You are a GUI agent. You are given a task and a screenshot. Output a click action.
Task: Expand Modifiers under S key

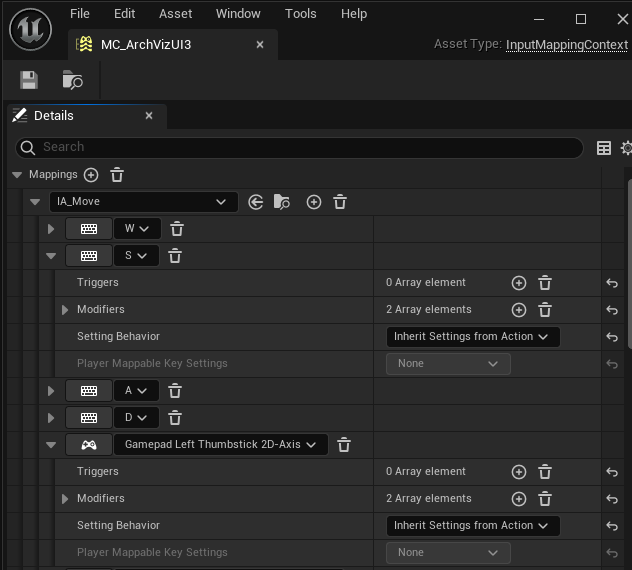(64, 310)
